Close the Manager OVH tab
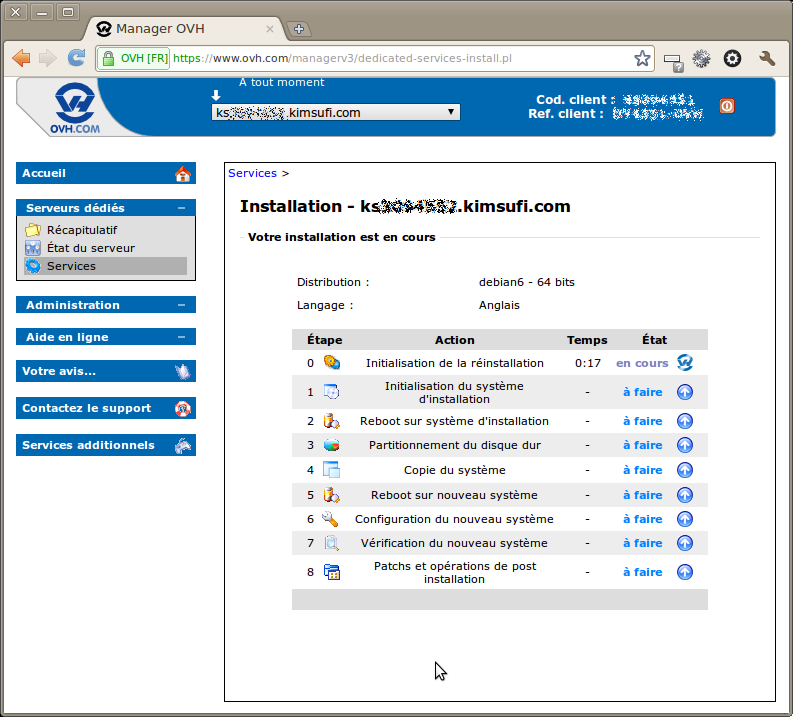 point(270,29)
